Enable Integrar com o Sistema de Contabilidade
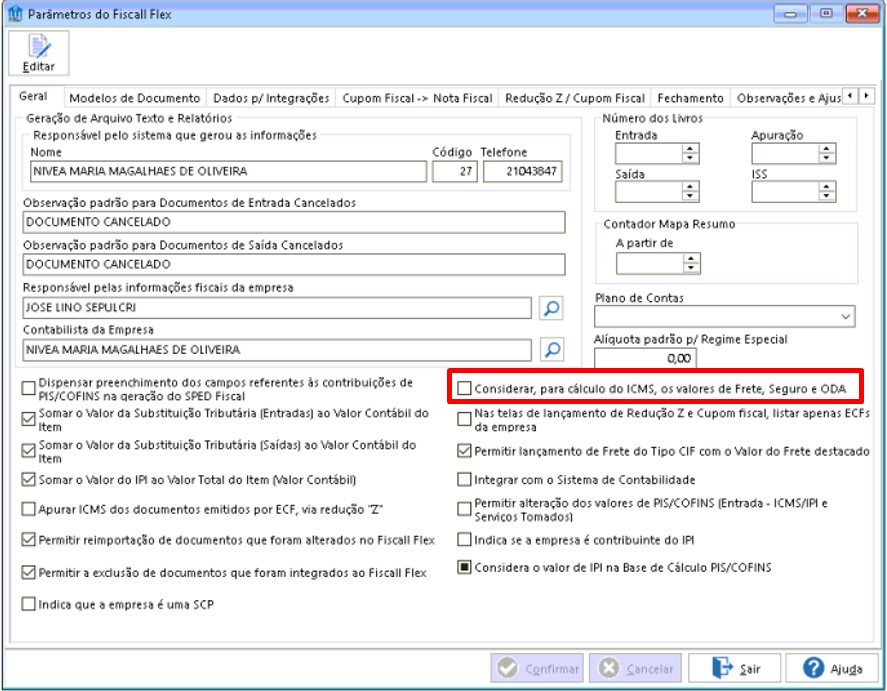 tap(464, 480)
